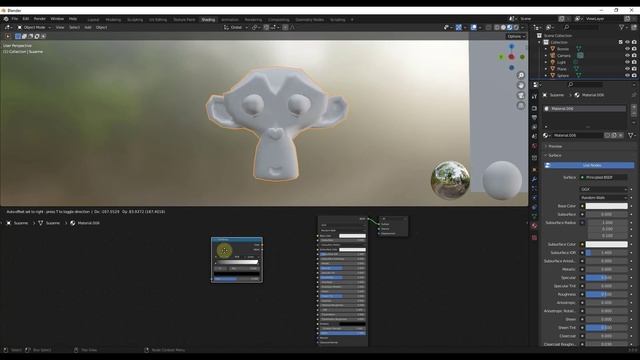The width and height of the screenshot is (640, 360).
Task: Click red X axis on navigation gizmo
Action: (x=511, y=57)
